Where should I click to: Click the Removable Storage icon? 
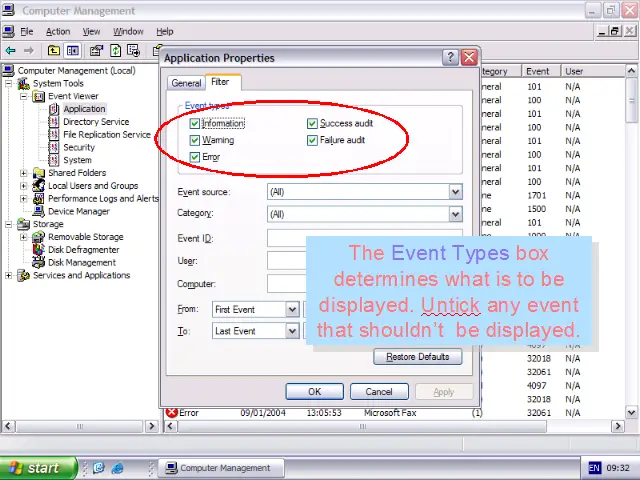(39, 237)
